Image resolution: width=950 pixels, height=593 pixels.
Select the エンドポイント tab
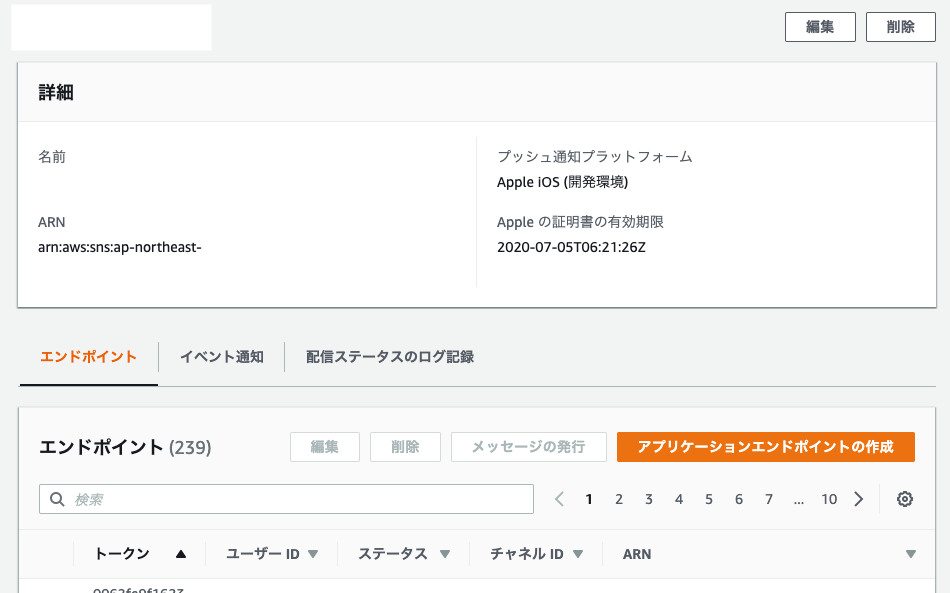88,357
